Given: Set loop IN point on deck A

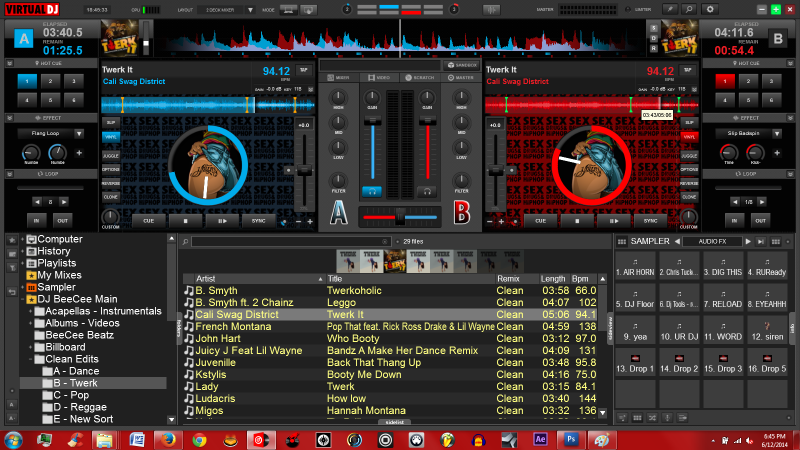Looking at the screenshot, I should click(36, 221).
